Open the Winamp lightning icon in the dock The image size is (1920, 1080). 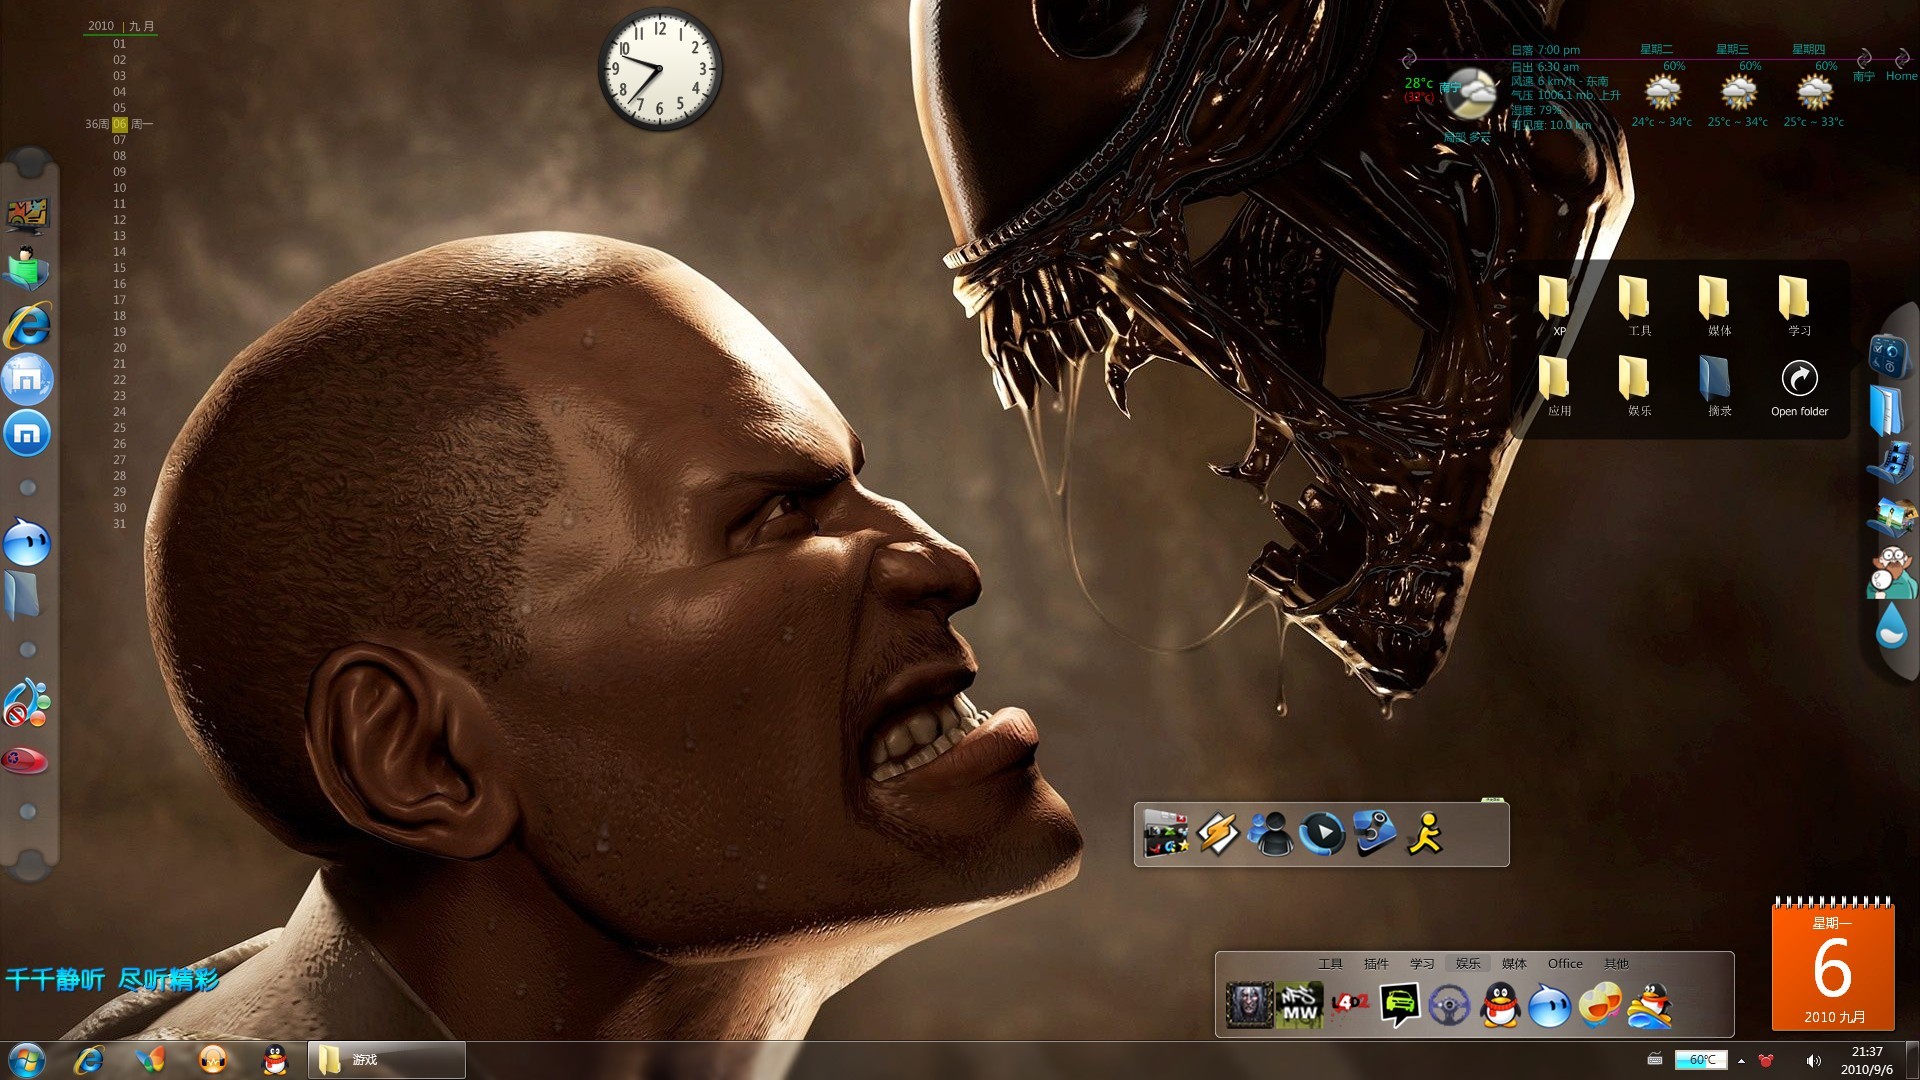(x=1218, y=834)
